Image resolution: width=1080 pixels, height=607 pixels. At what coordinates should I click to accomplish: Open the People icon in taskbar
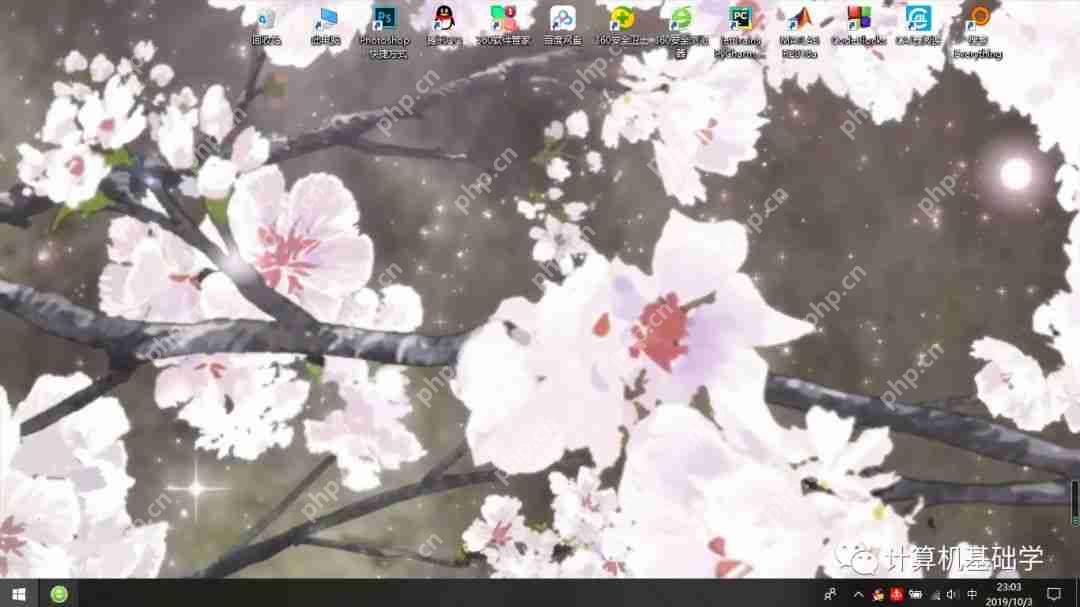[829, 594]
